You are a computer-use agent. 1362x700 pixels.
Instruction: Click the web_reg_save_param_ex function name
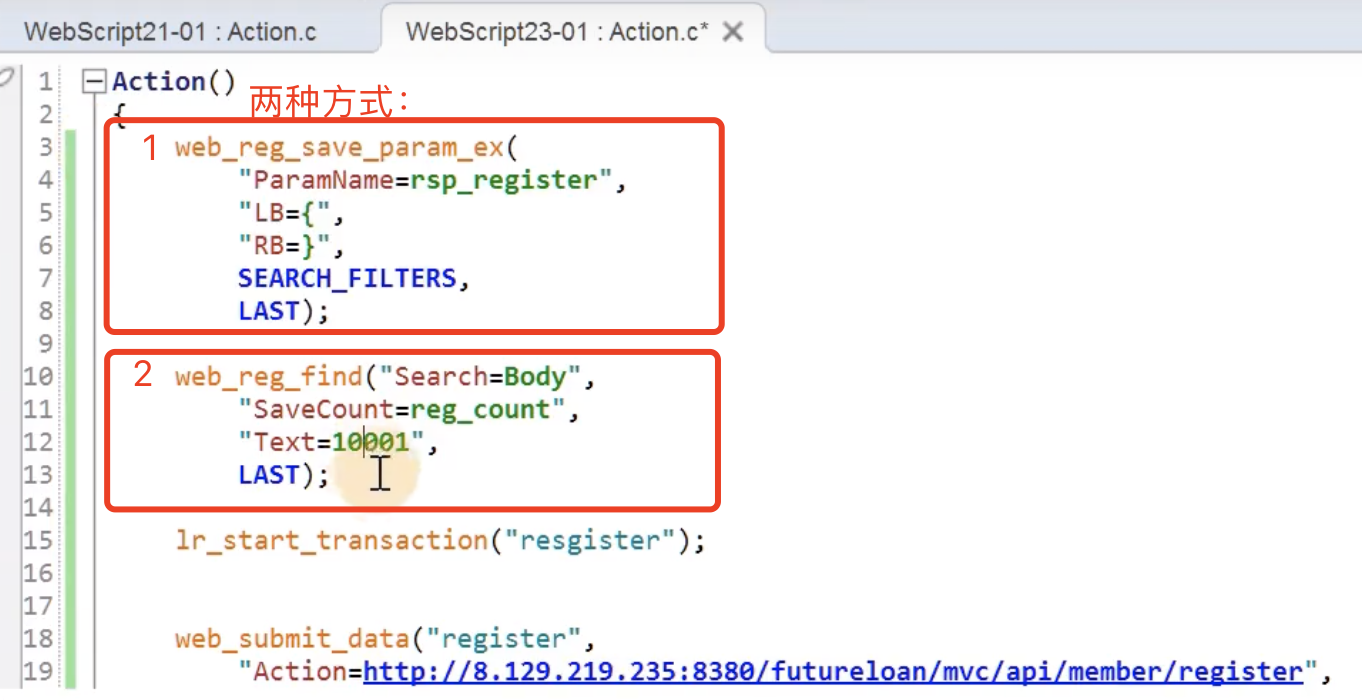click(x=340, y=147)
